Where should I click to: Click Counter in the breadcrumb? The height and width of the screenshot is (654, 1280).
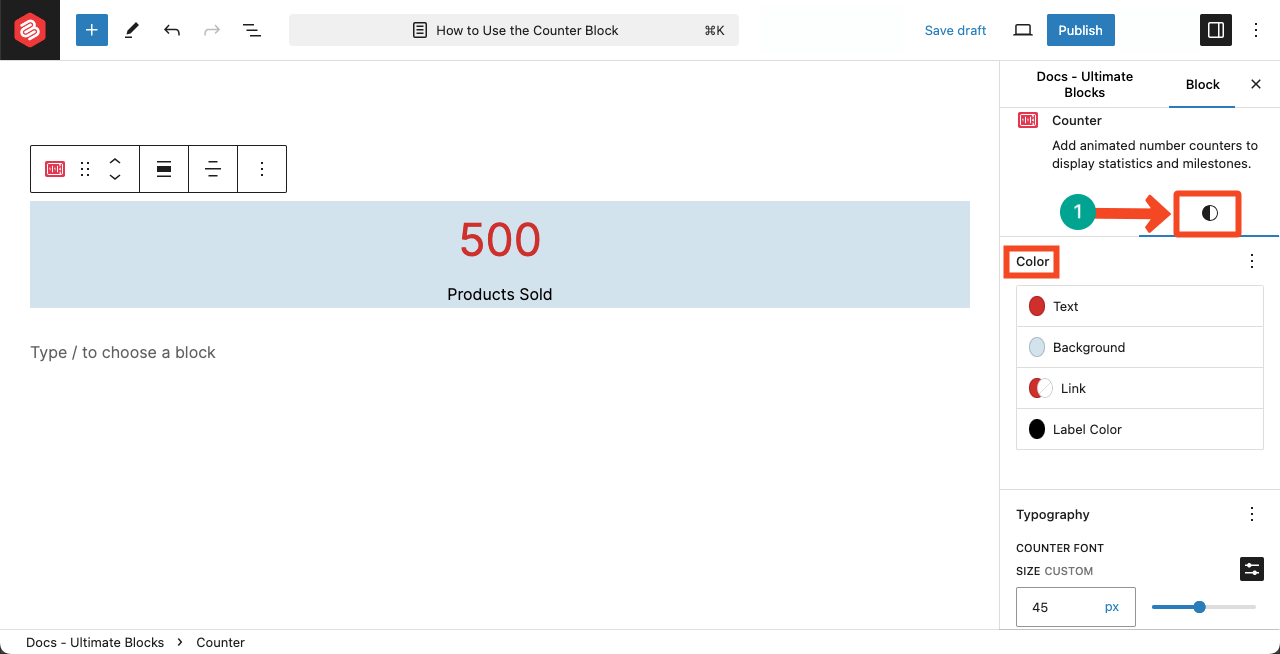(x=220, y=642)
